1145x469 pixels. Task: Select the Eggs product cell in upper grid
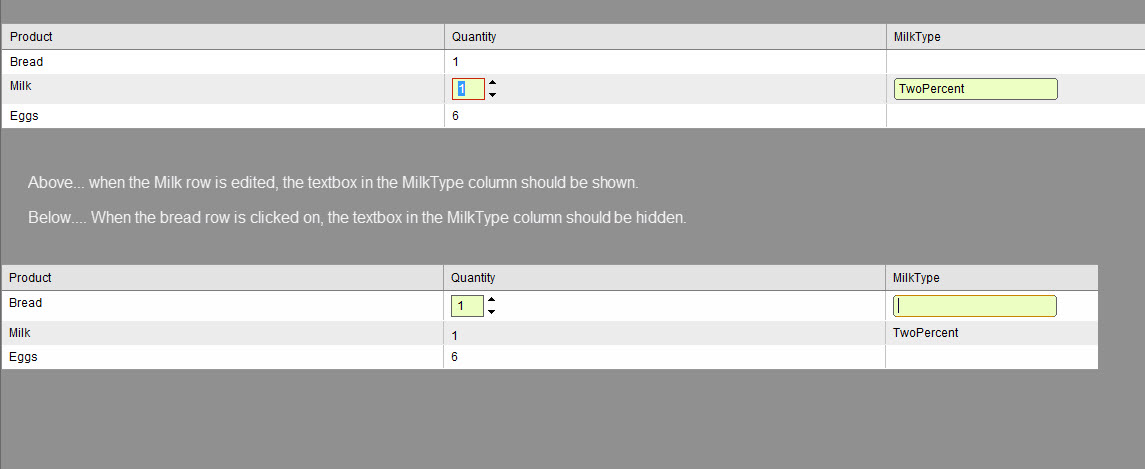[24, 116]
